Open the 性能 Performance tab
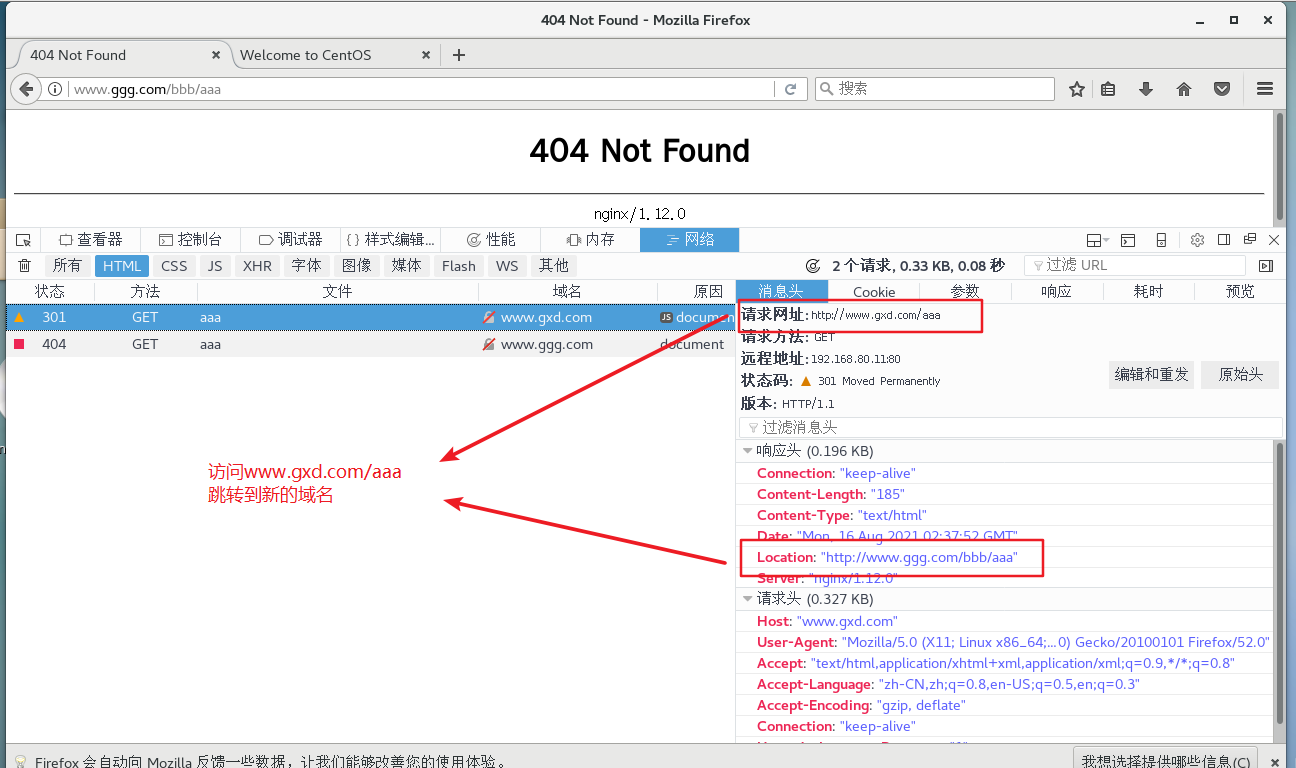The image size is (1296, 768). point(490,240)
